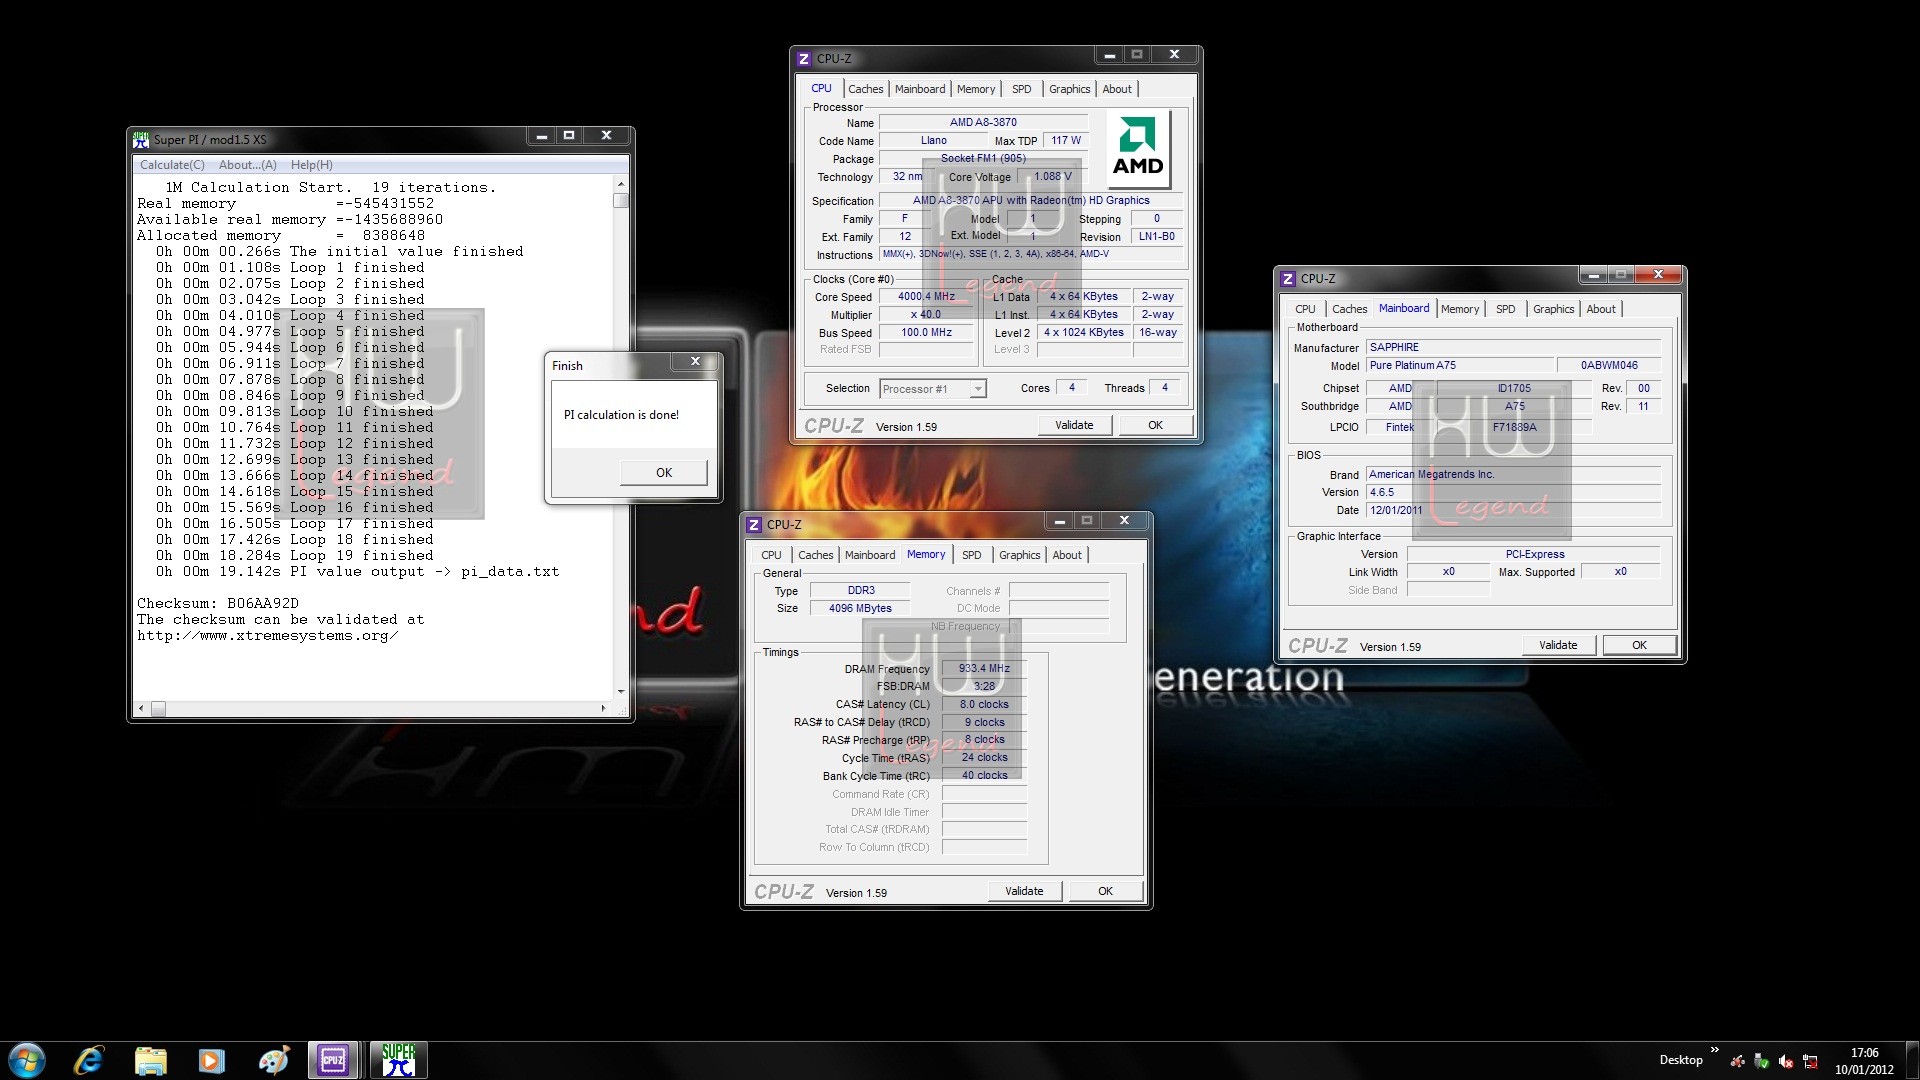Click OK in Memory CPU-Z window
This screenshot has width=1920, height=1080.
point(1105,892)
